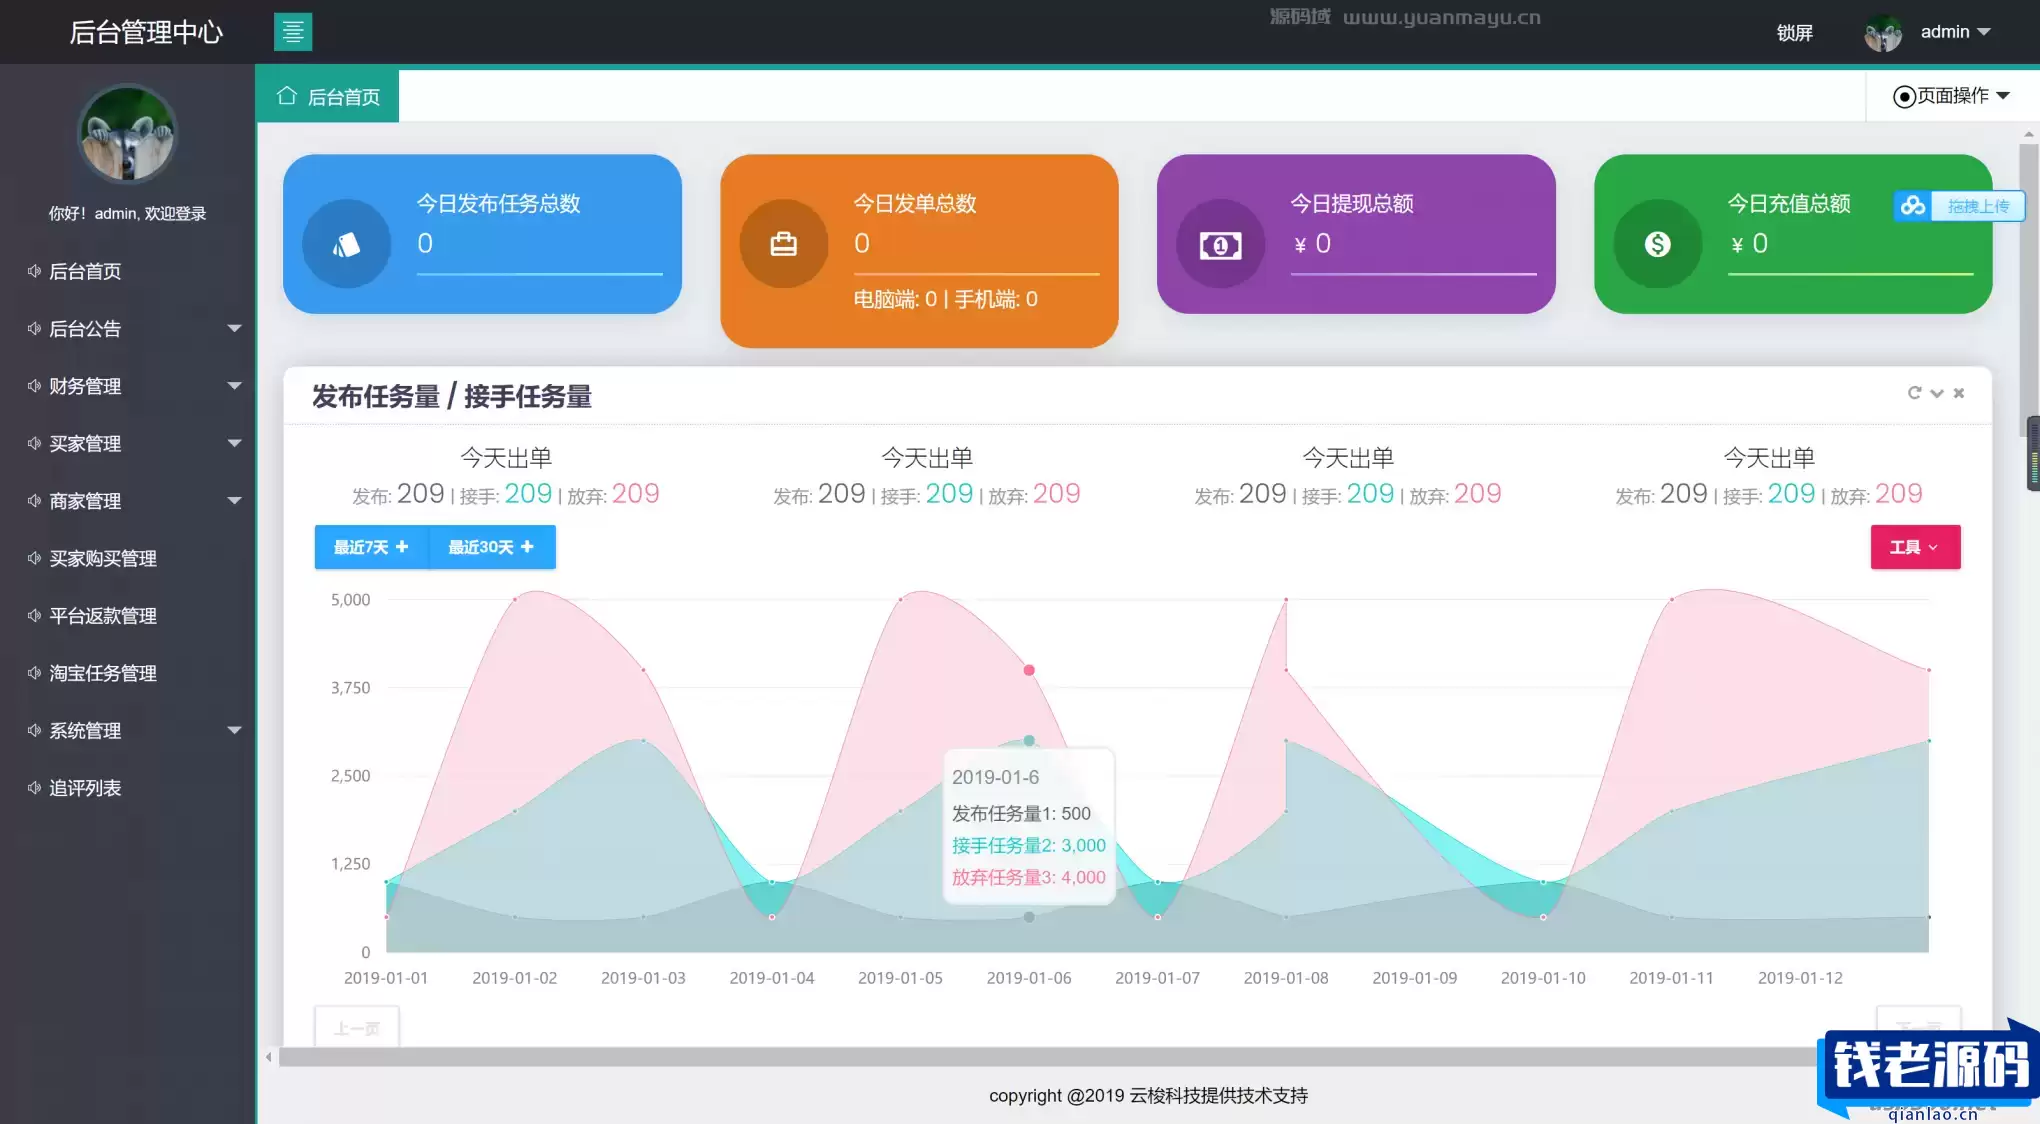Open the 页面操作 dropdown

(1951, 96)
